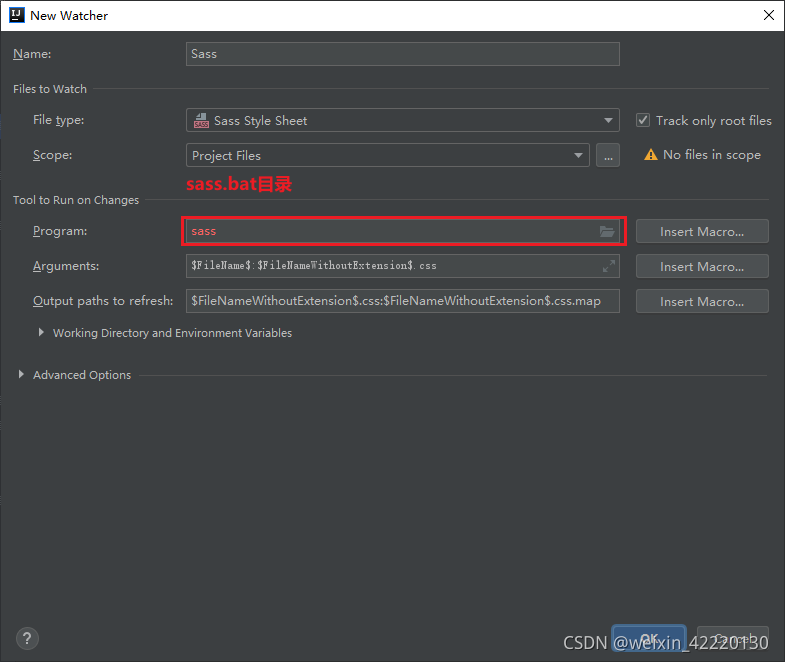Toggle Track only root files checkbox
Viewport: 785px width, 662px height.
(643, 120)
